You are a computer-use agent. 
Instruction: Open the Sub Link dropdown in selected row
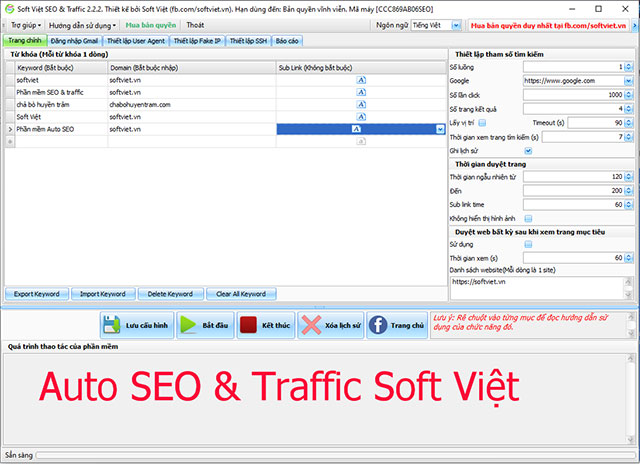pyautogui.click(x=440, y=129)
